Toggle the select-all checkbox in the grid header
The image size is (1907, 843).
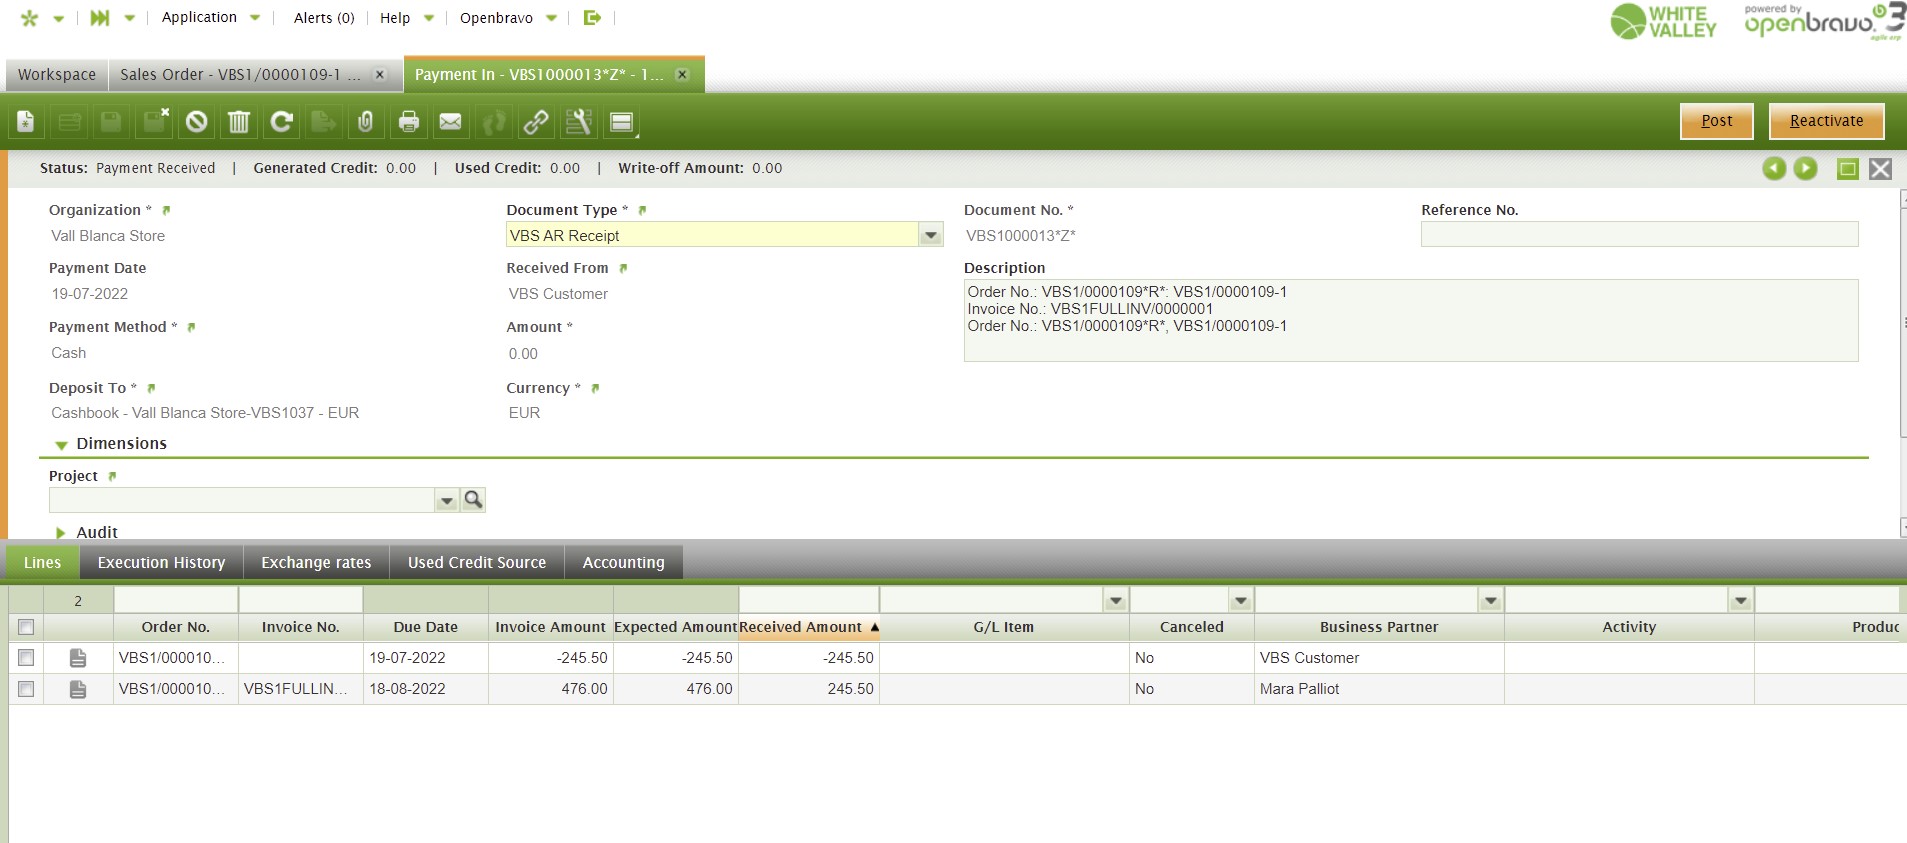[x=26, y=627]
